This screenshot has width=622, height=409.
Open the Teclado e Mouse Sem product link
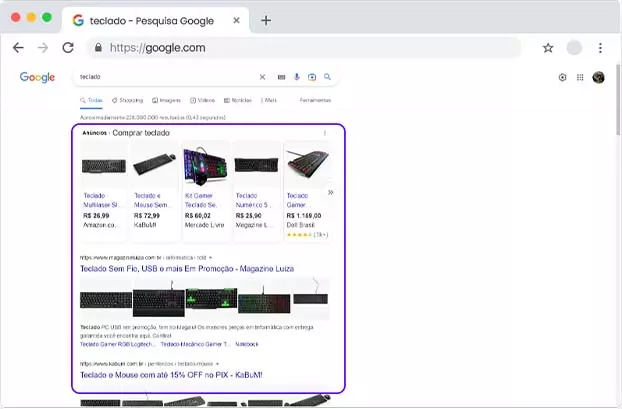pyautogui.click(x=152, y=200)
